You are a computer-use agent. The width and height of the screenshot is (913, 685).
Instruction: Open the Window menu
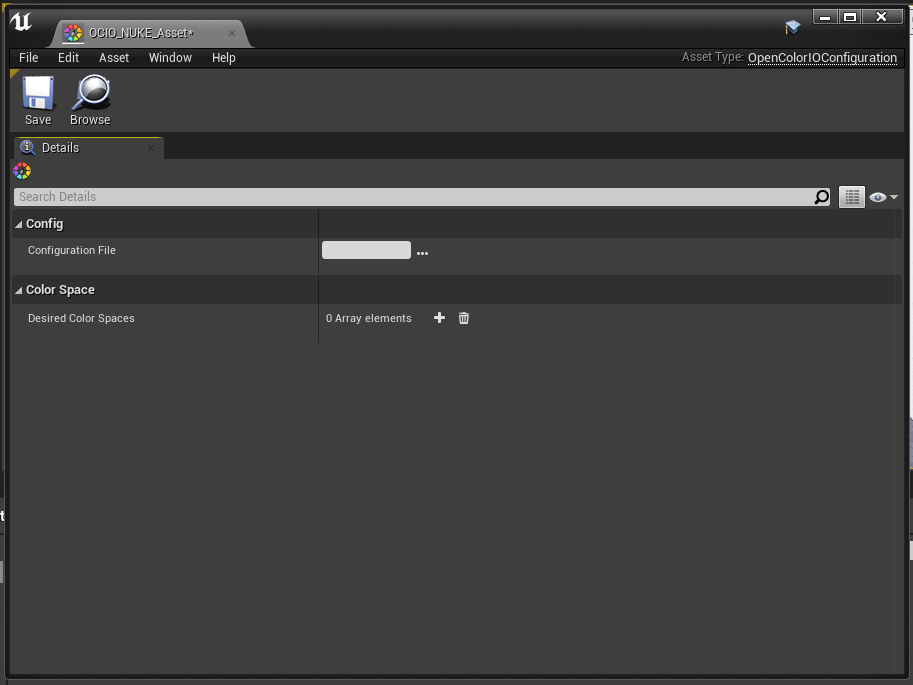click(170, 58)
